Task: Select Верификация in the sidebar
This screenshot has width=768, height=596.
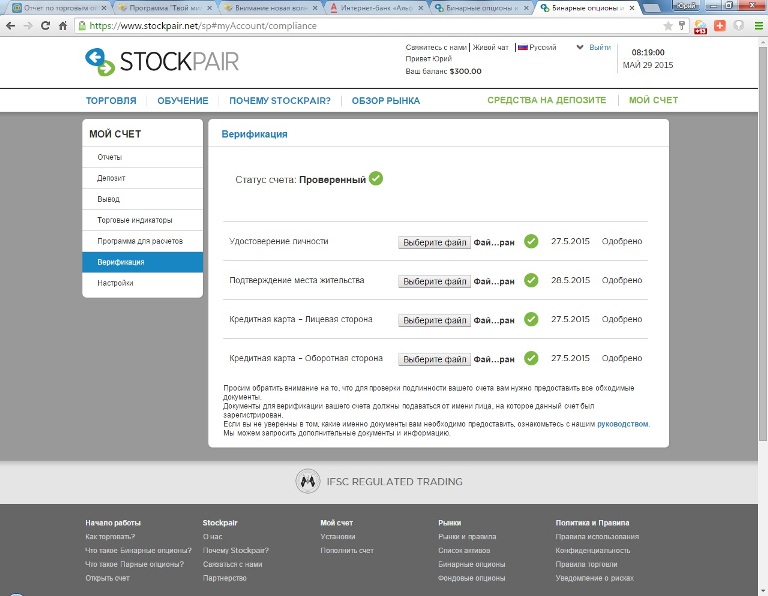Action: coord(143,262)
